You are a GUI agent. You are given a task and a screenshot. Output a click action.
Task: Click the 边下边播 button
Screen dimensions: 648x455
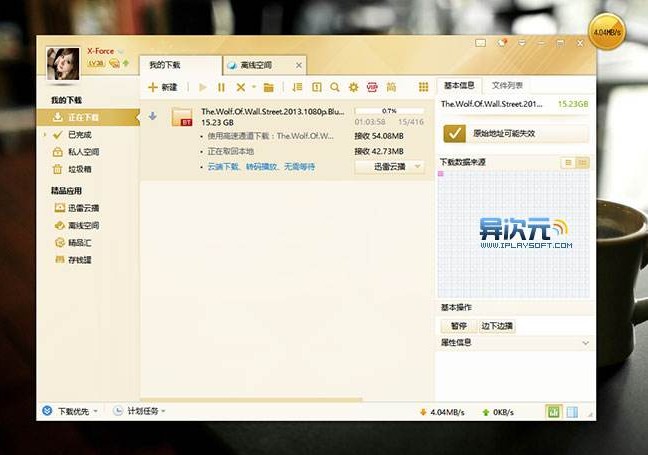(x=497, y=326)
